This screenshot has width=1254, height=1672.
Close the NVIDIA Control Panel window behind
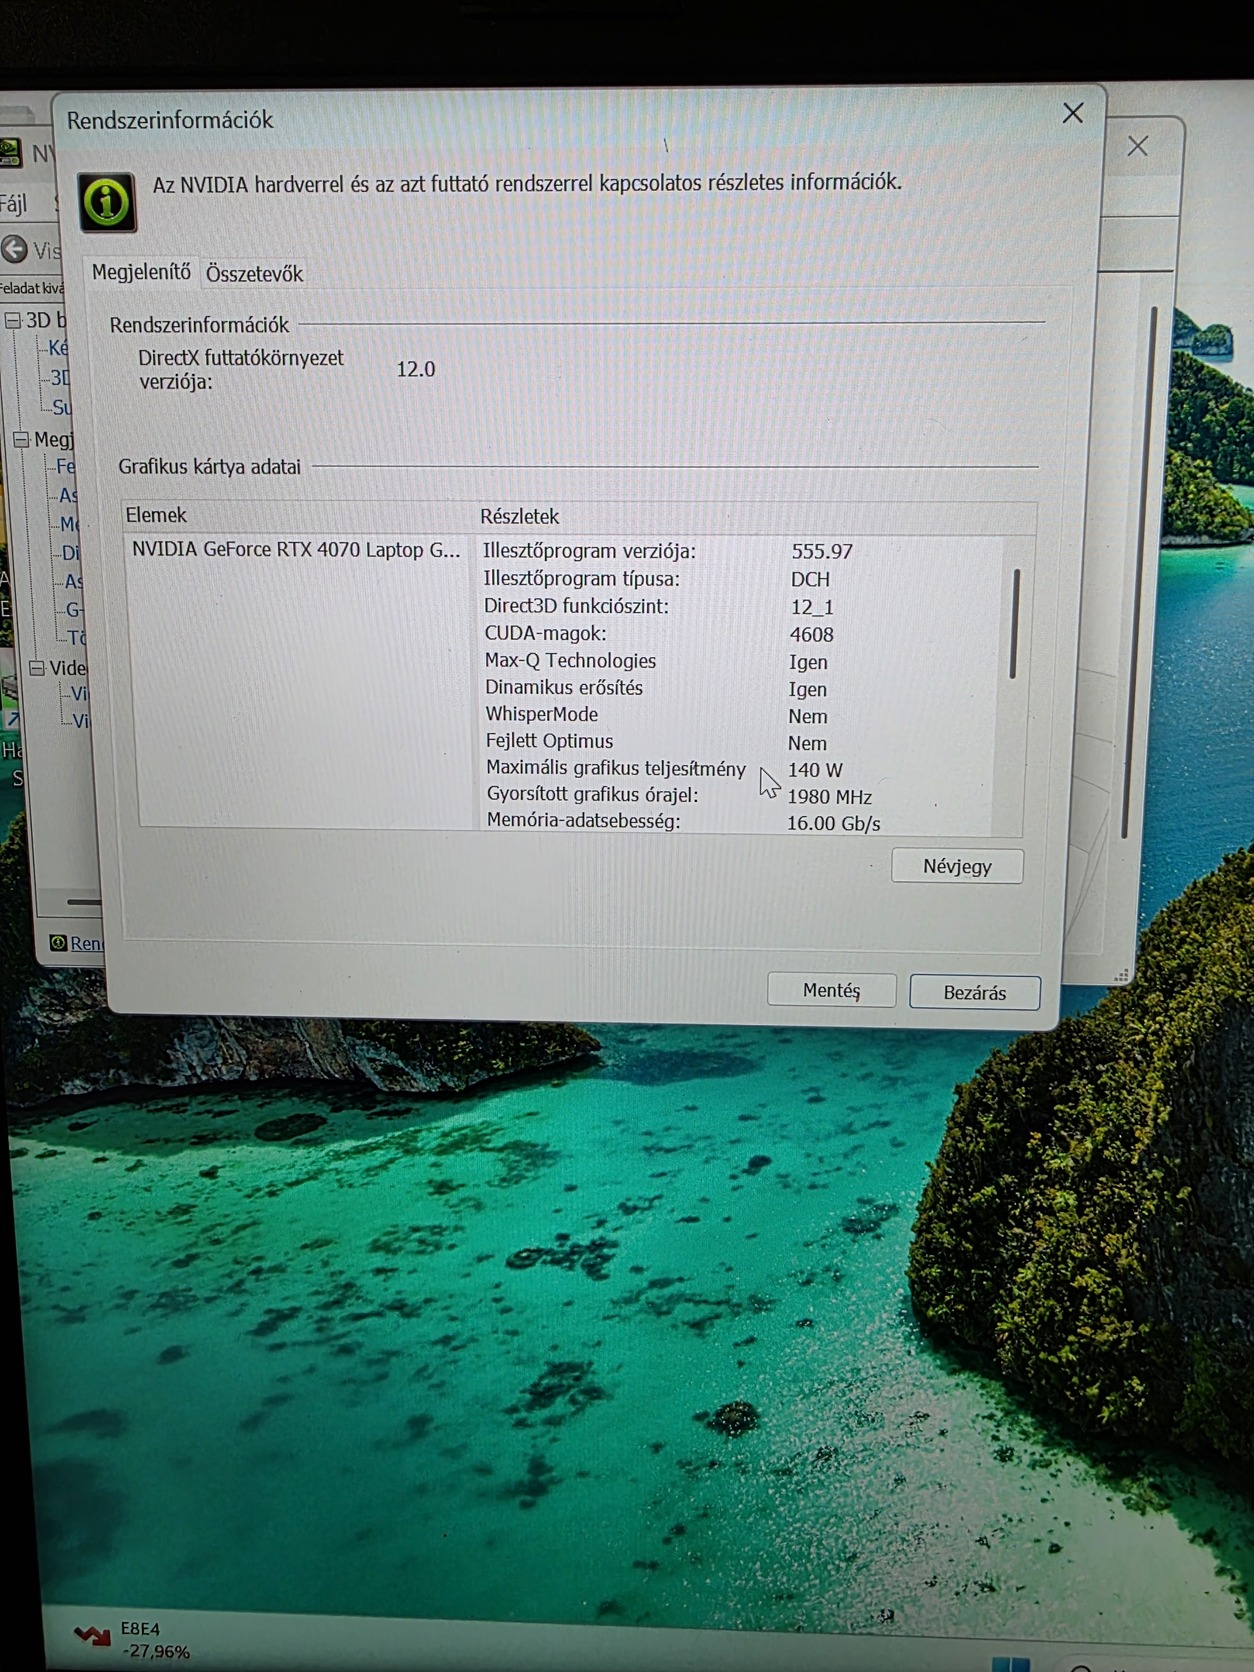1137,146
